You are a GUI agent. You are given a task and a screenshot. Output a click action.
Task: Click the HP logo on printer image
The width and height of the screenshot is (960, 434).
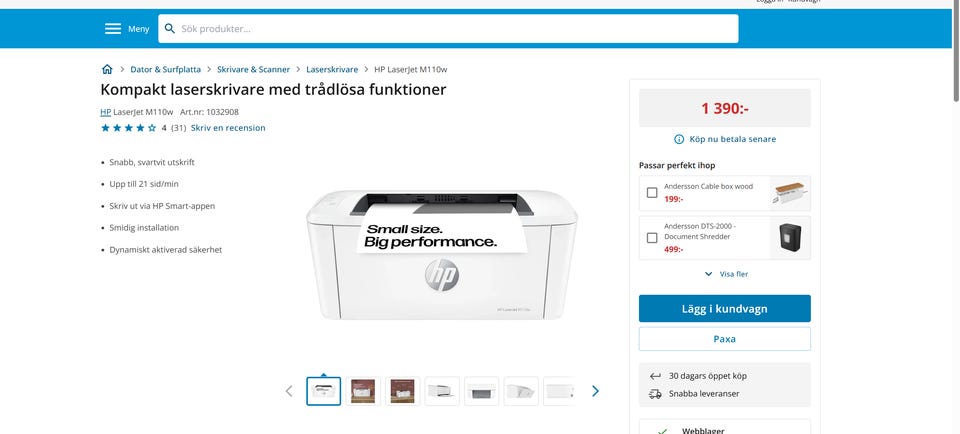(441, 275)
